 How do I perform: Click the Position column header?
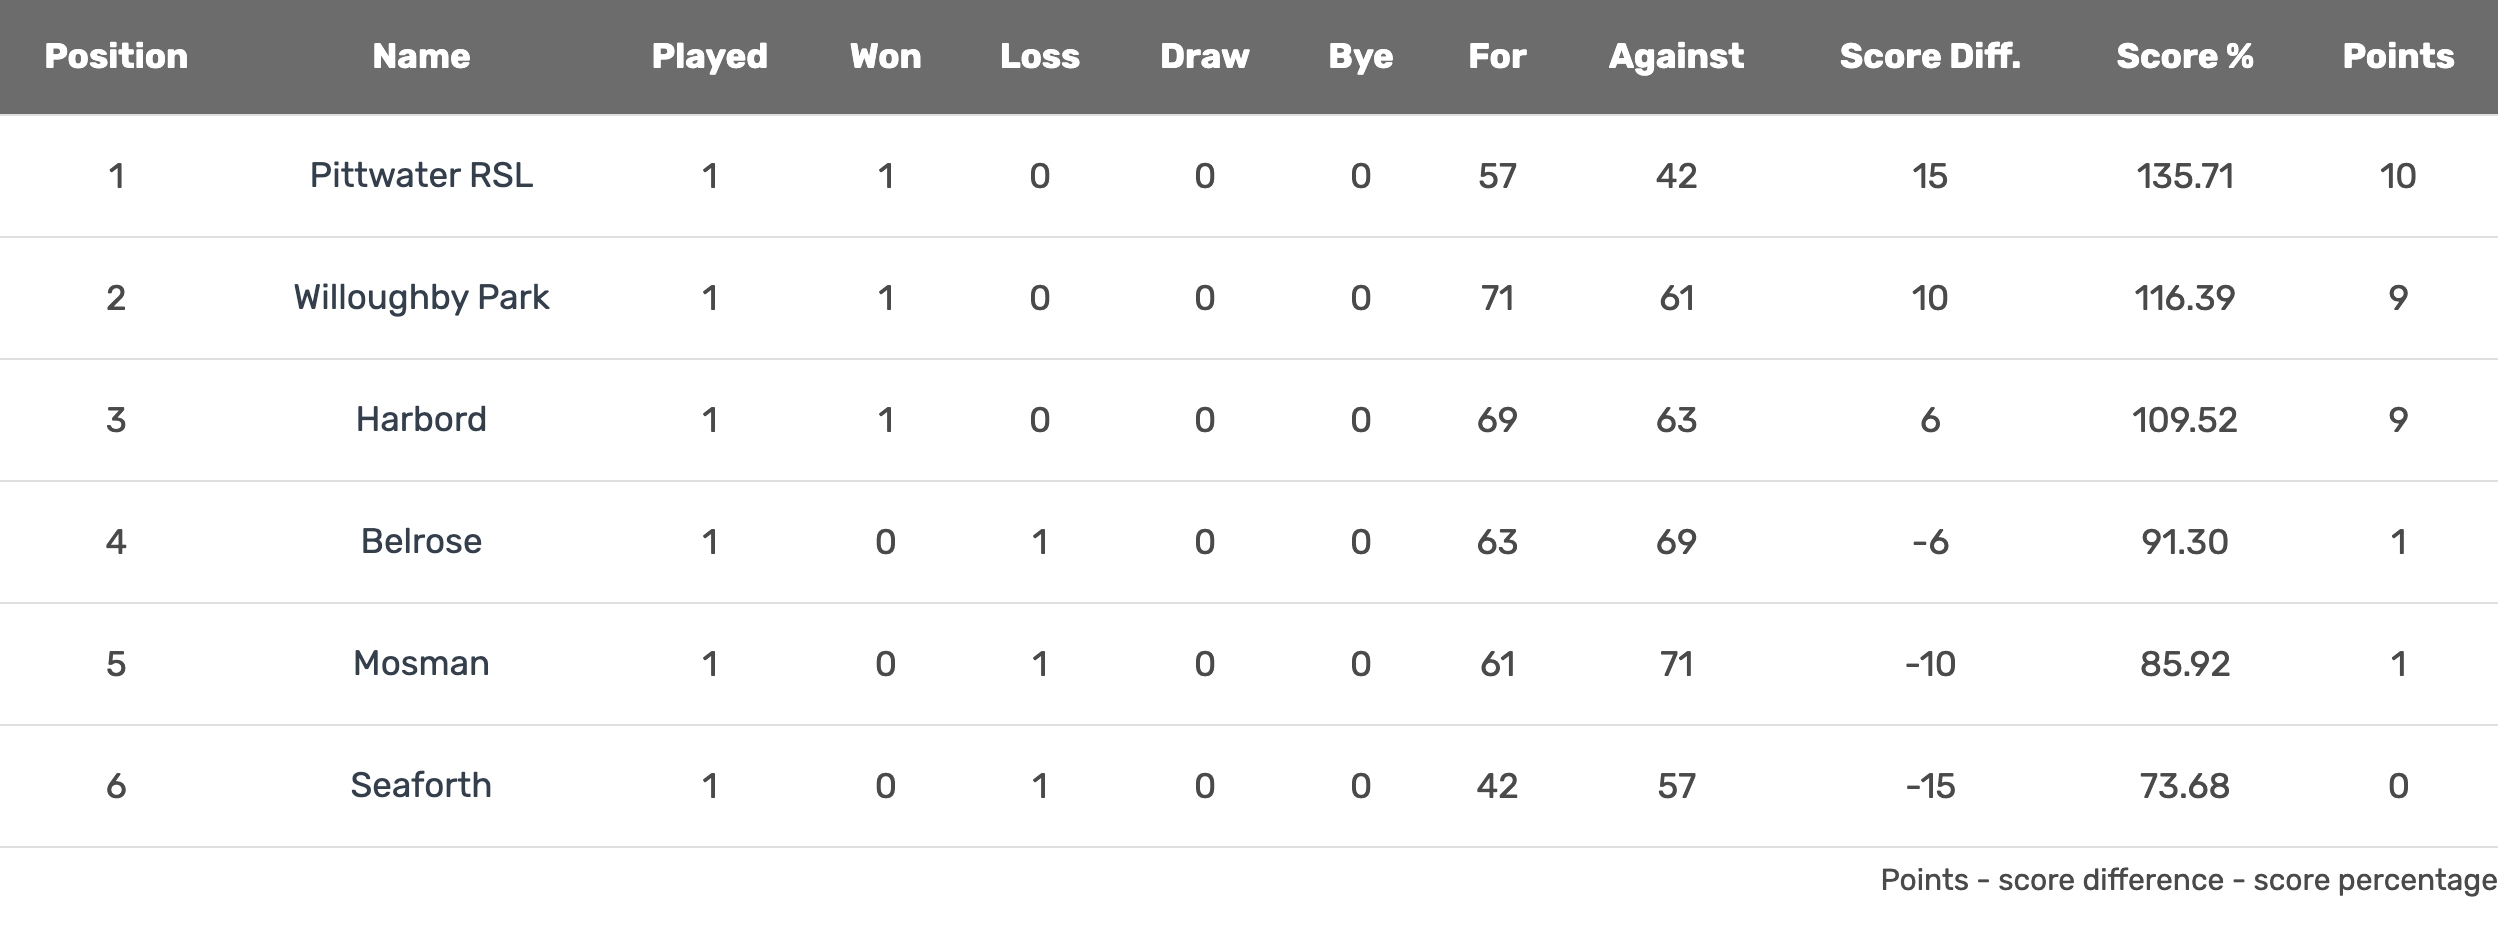116,56
